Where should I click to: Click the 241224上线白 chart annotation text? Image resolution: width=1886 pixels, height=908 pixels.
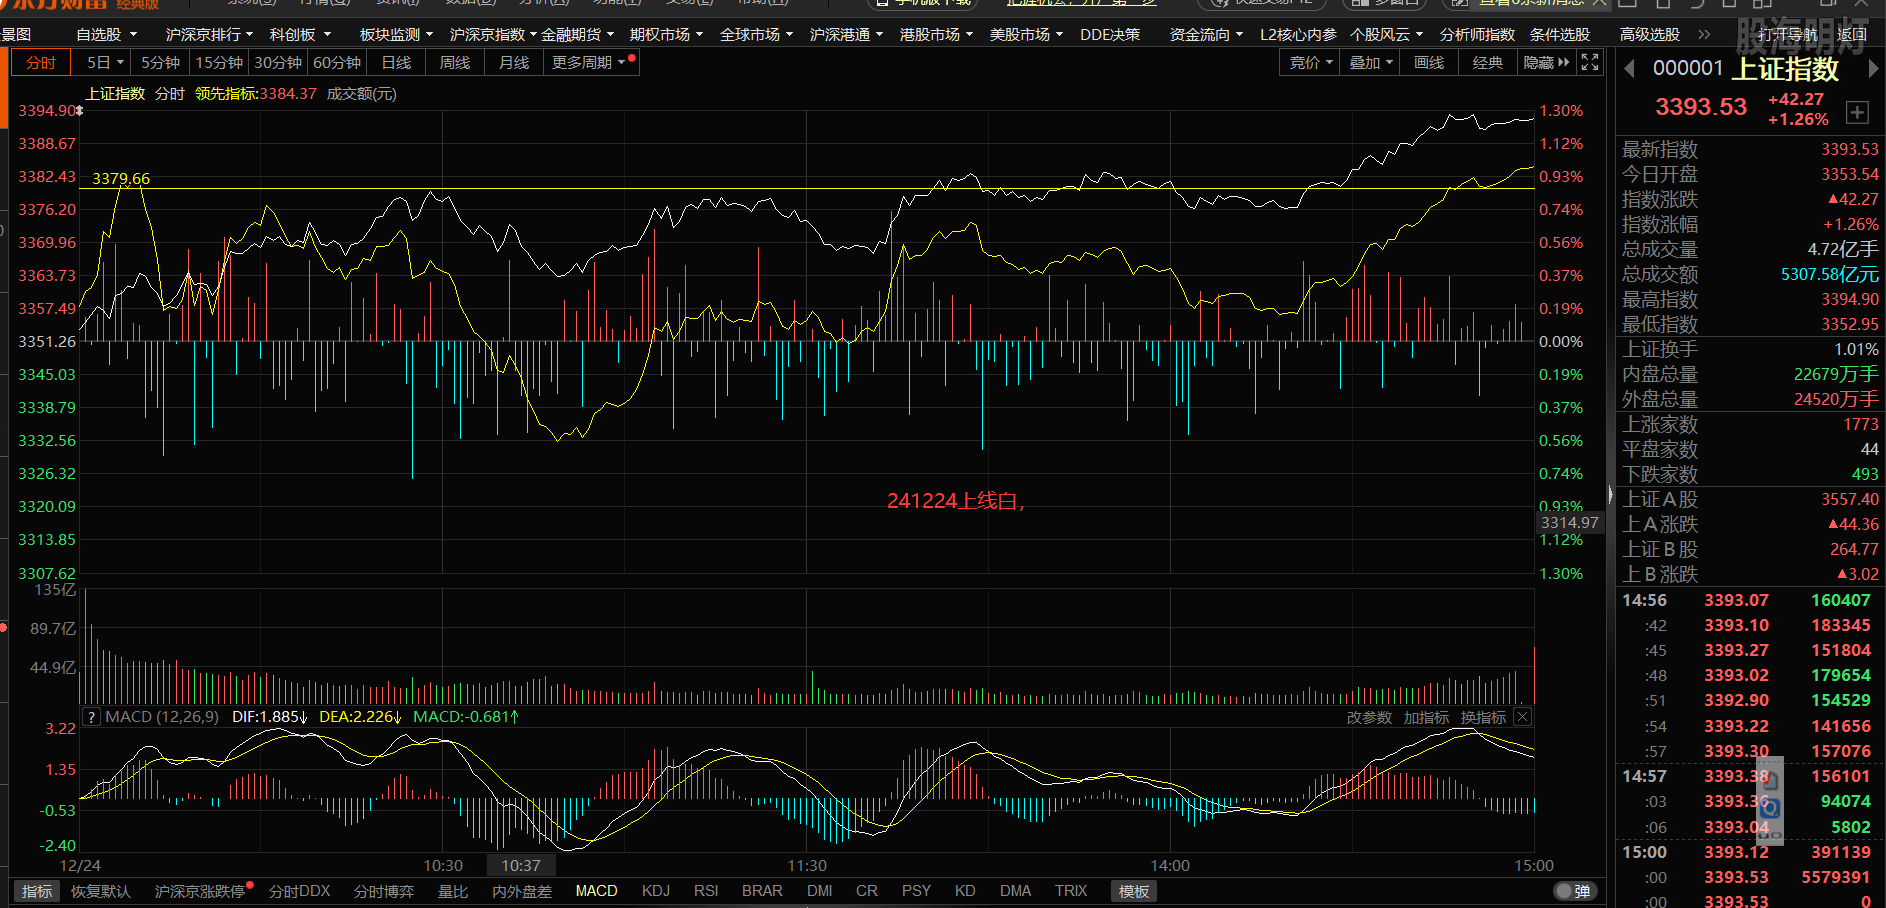click(x=956, y=501)
